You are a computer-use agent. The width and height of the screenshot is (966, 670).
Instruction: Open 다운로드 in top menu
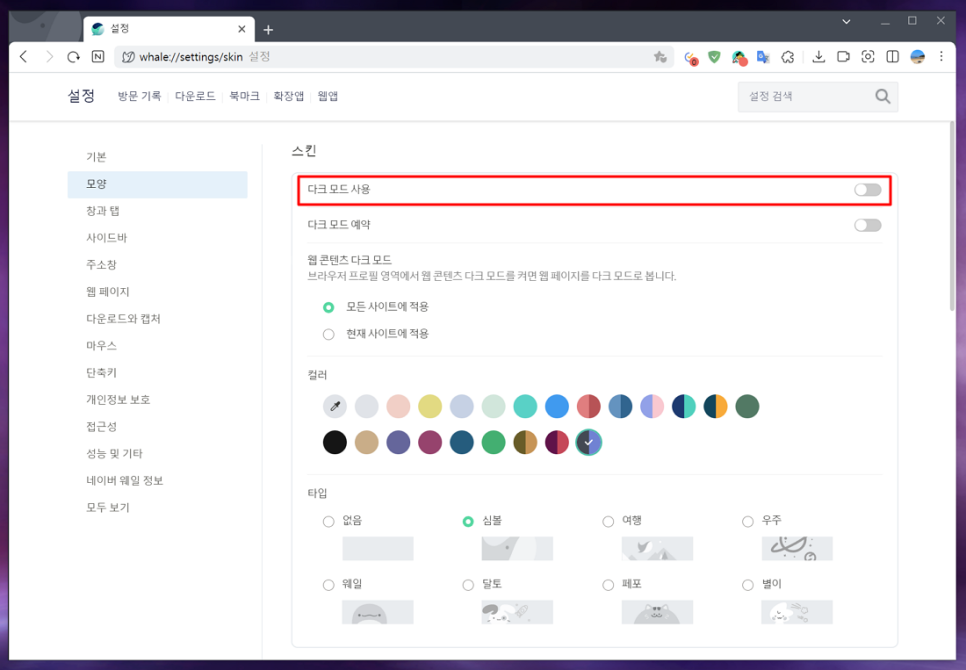pos(195,96)
